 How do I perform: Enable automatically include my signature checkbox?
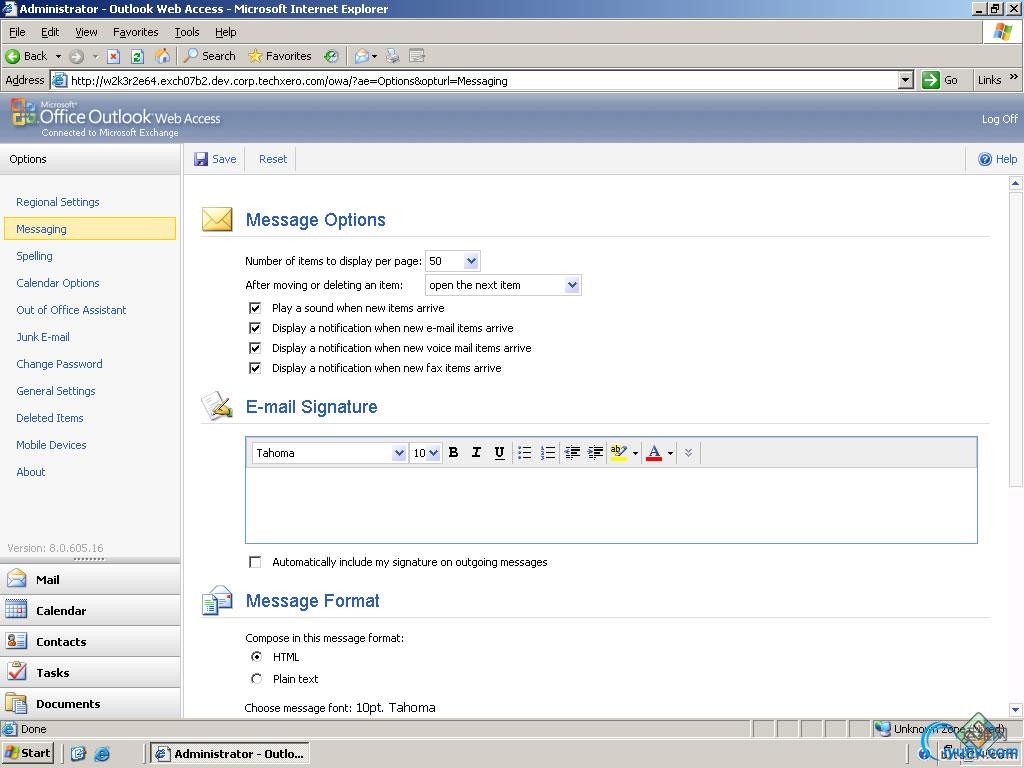click(x=255, y=562)
